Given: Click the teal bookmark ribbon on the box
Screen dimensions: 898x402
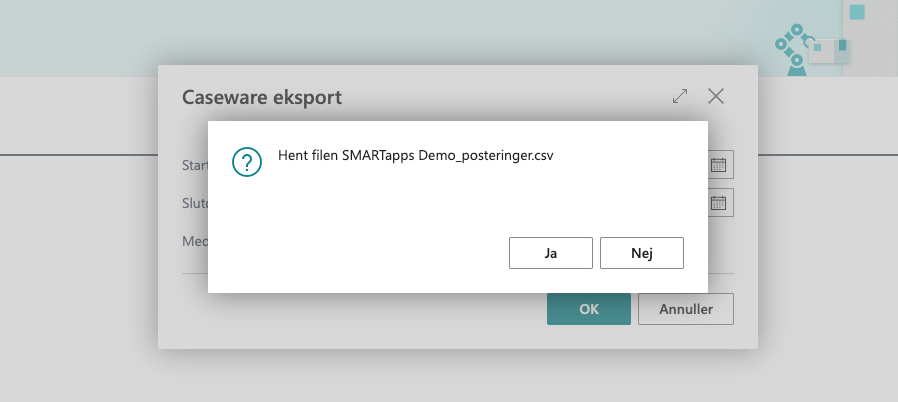Looking at the screenshot, I should (843, 45).
